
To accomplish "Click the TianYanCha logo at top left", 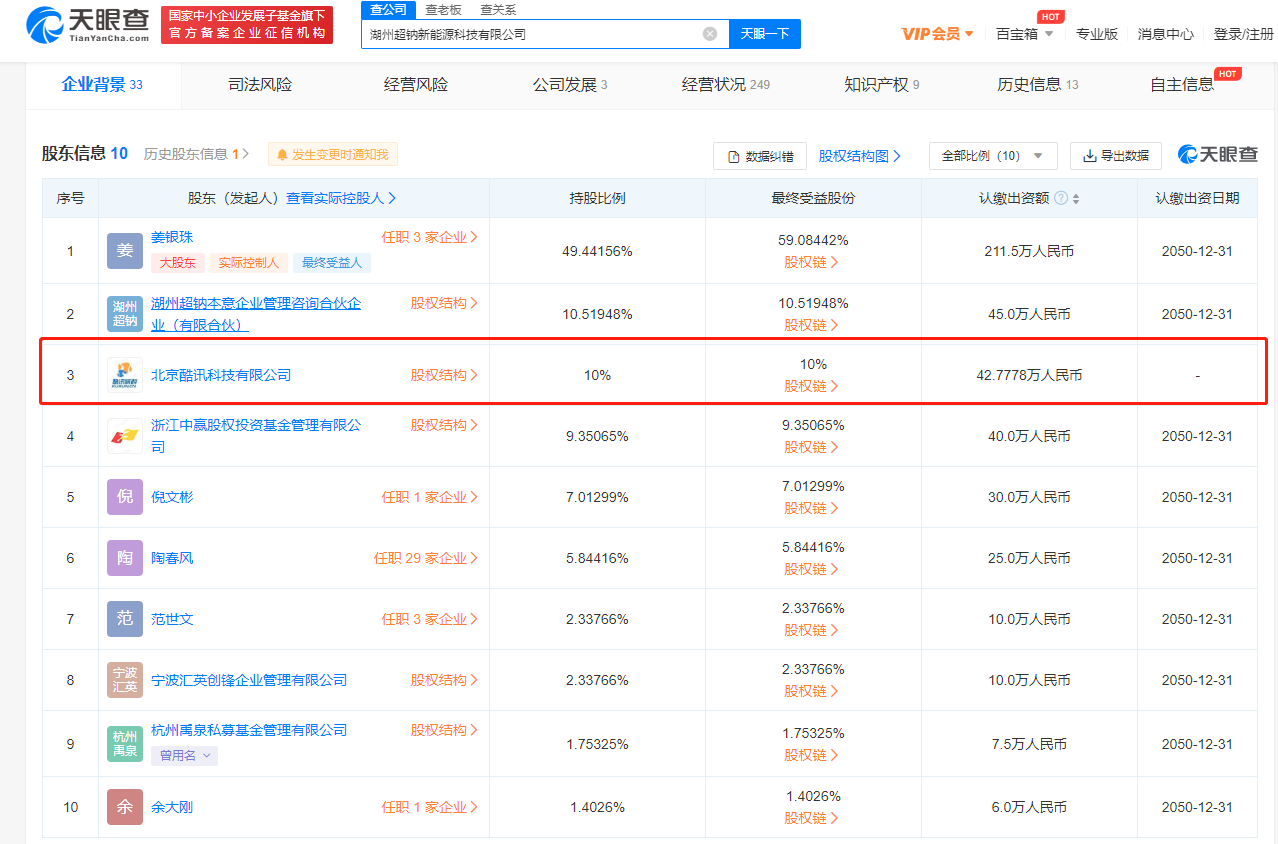I will pyautogui.click(x=88, y=24).
